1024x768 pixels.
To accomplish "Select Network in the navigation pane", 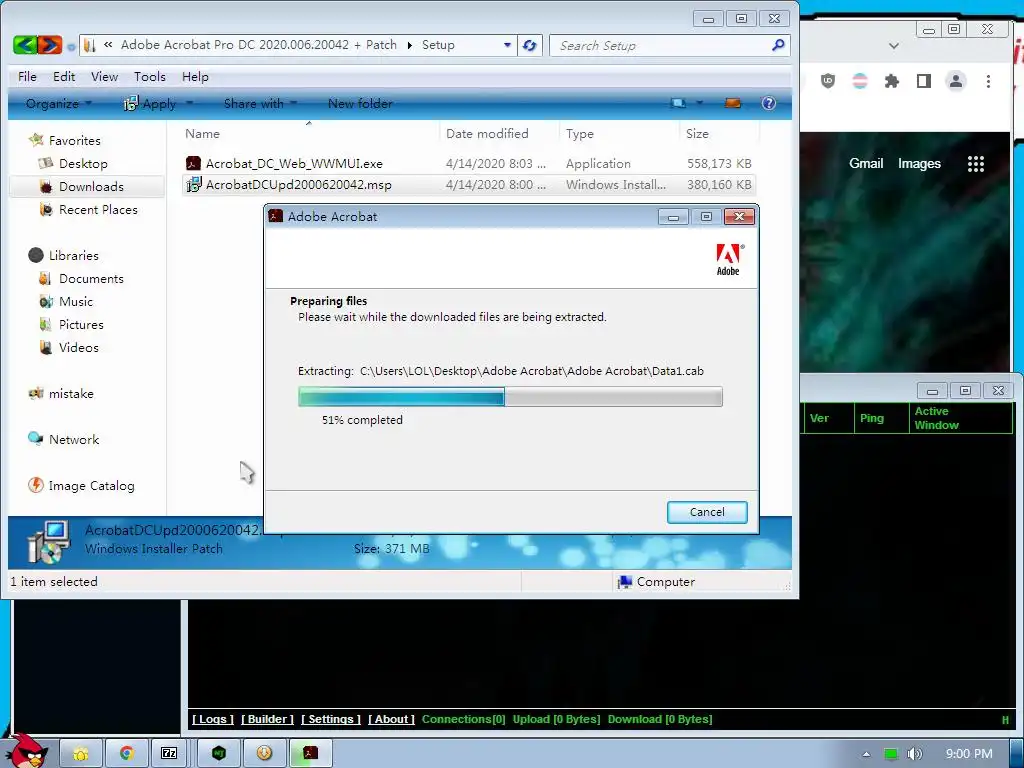I will pos(63,440).
